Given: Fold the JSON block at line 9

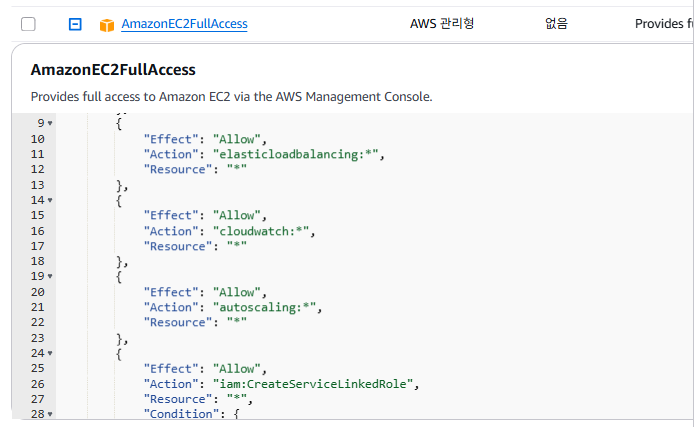Looking at the screenshot, I should pyautogui.click(x=50, y=123).
